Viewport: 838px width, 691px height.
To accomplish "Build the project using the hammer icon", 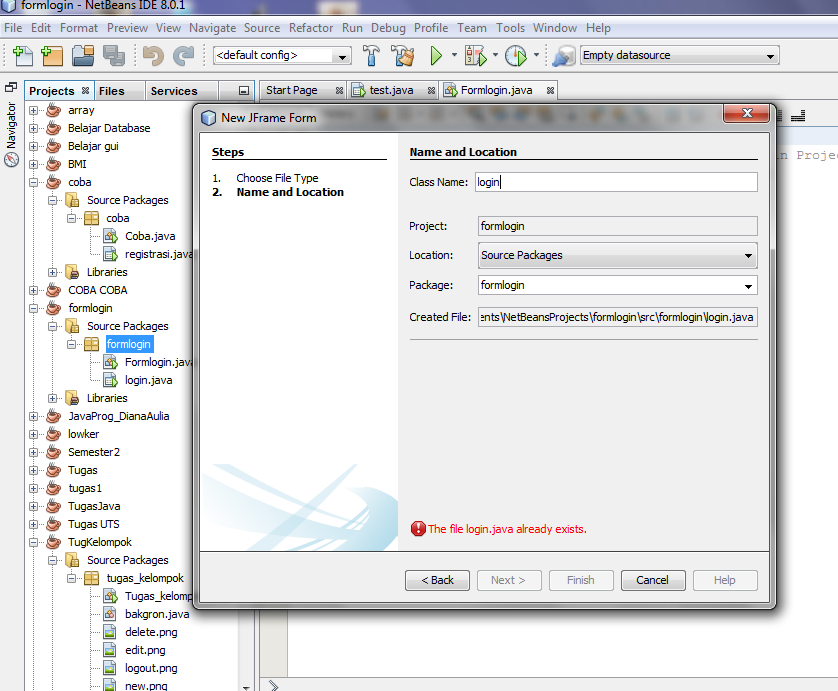I will point(371,57).
